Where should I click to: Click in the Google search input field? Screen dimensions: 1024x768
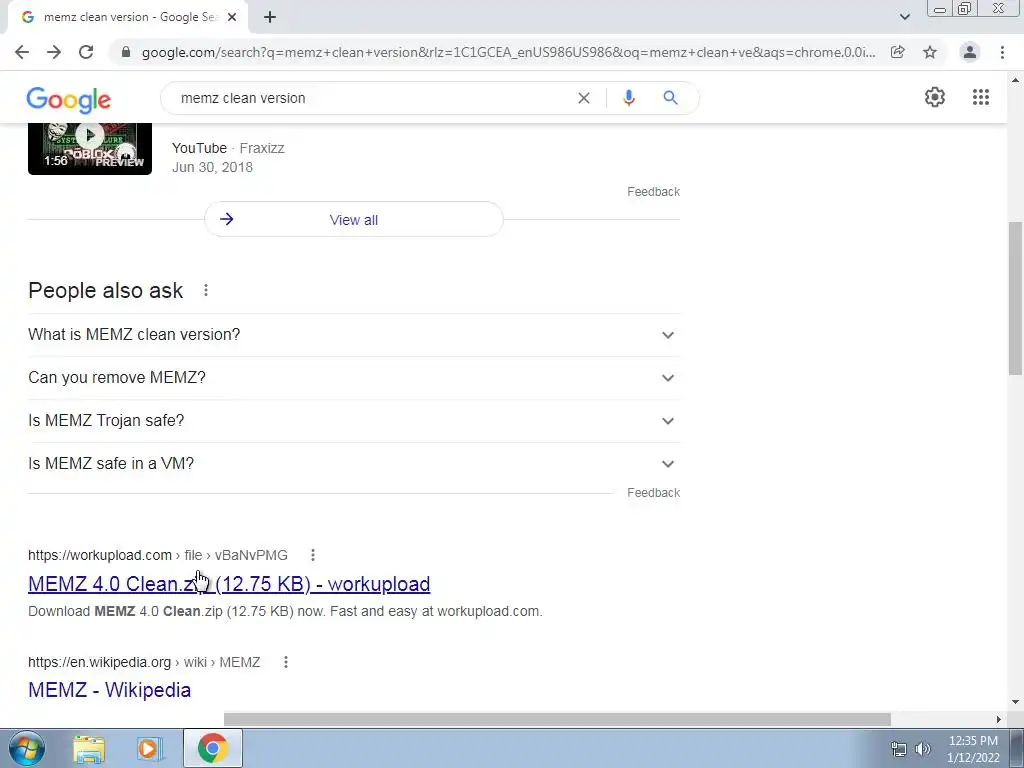372,98
